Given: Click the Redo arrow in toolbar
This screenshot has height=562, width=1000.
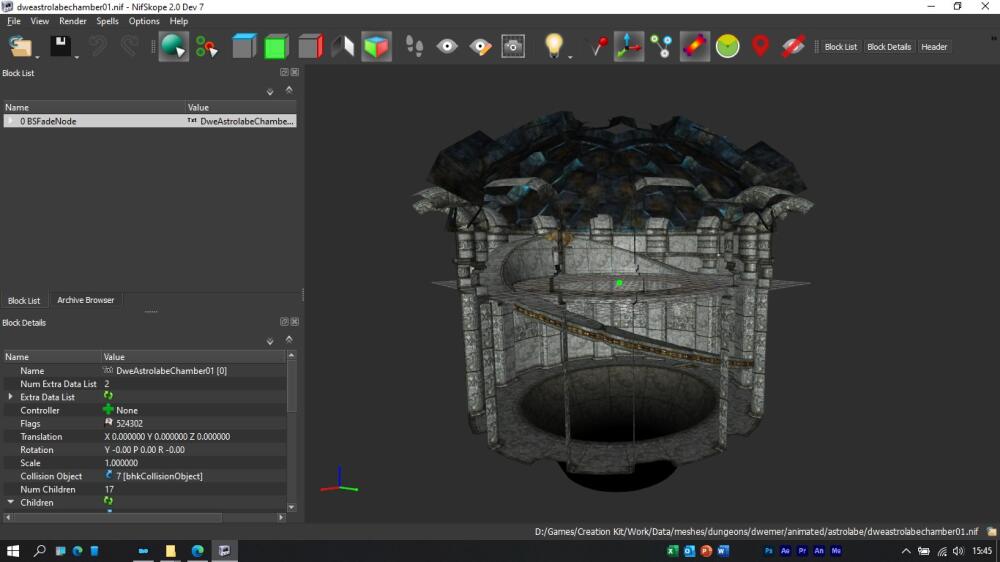Looking at the screenshot, I should (129, 46).
